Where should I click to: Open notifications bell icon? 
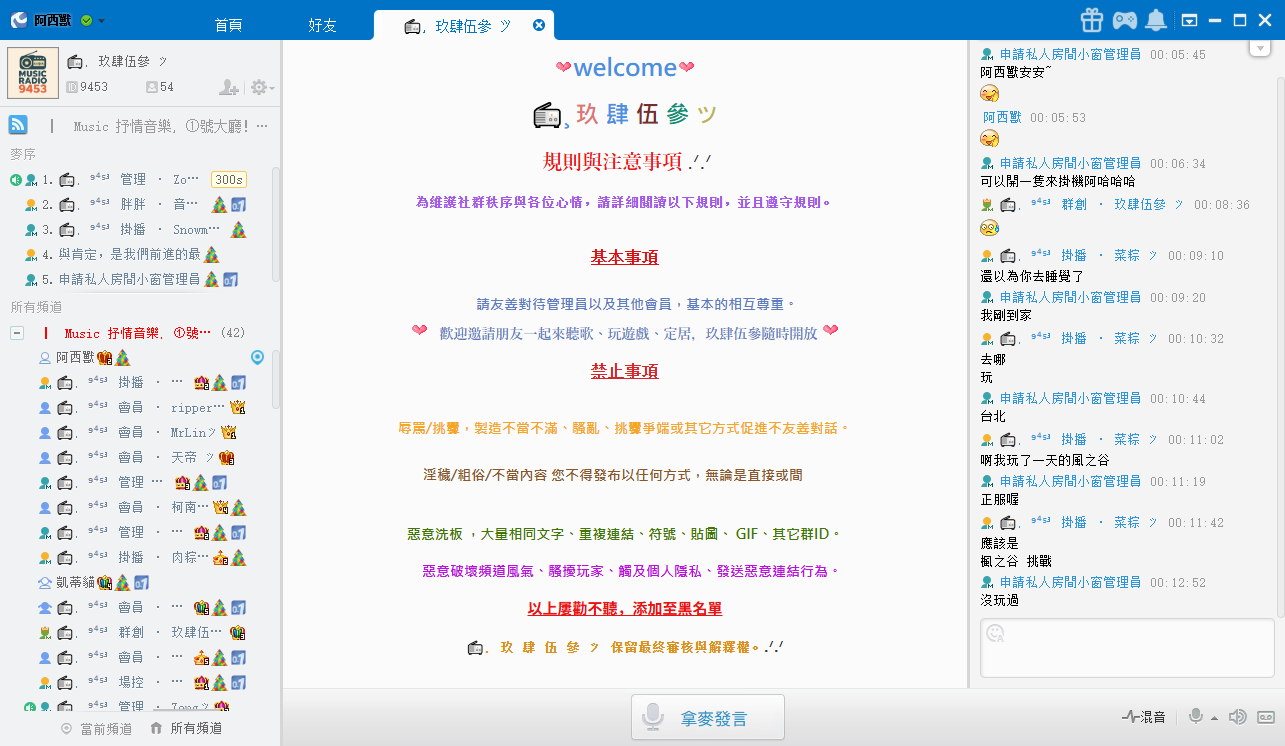[x=1156, y=20]
